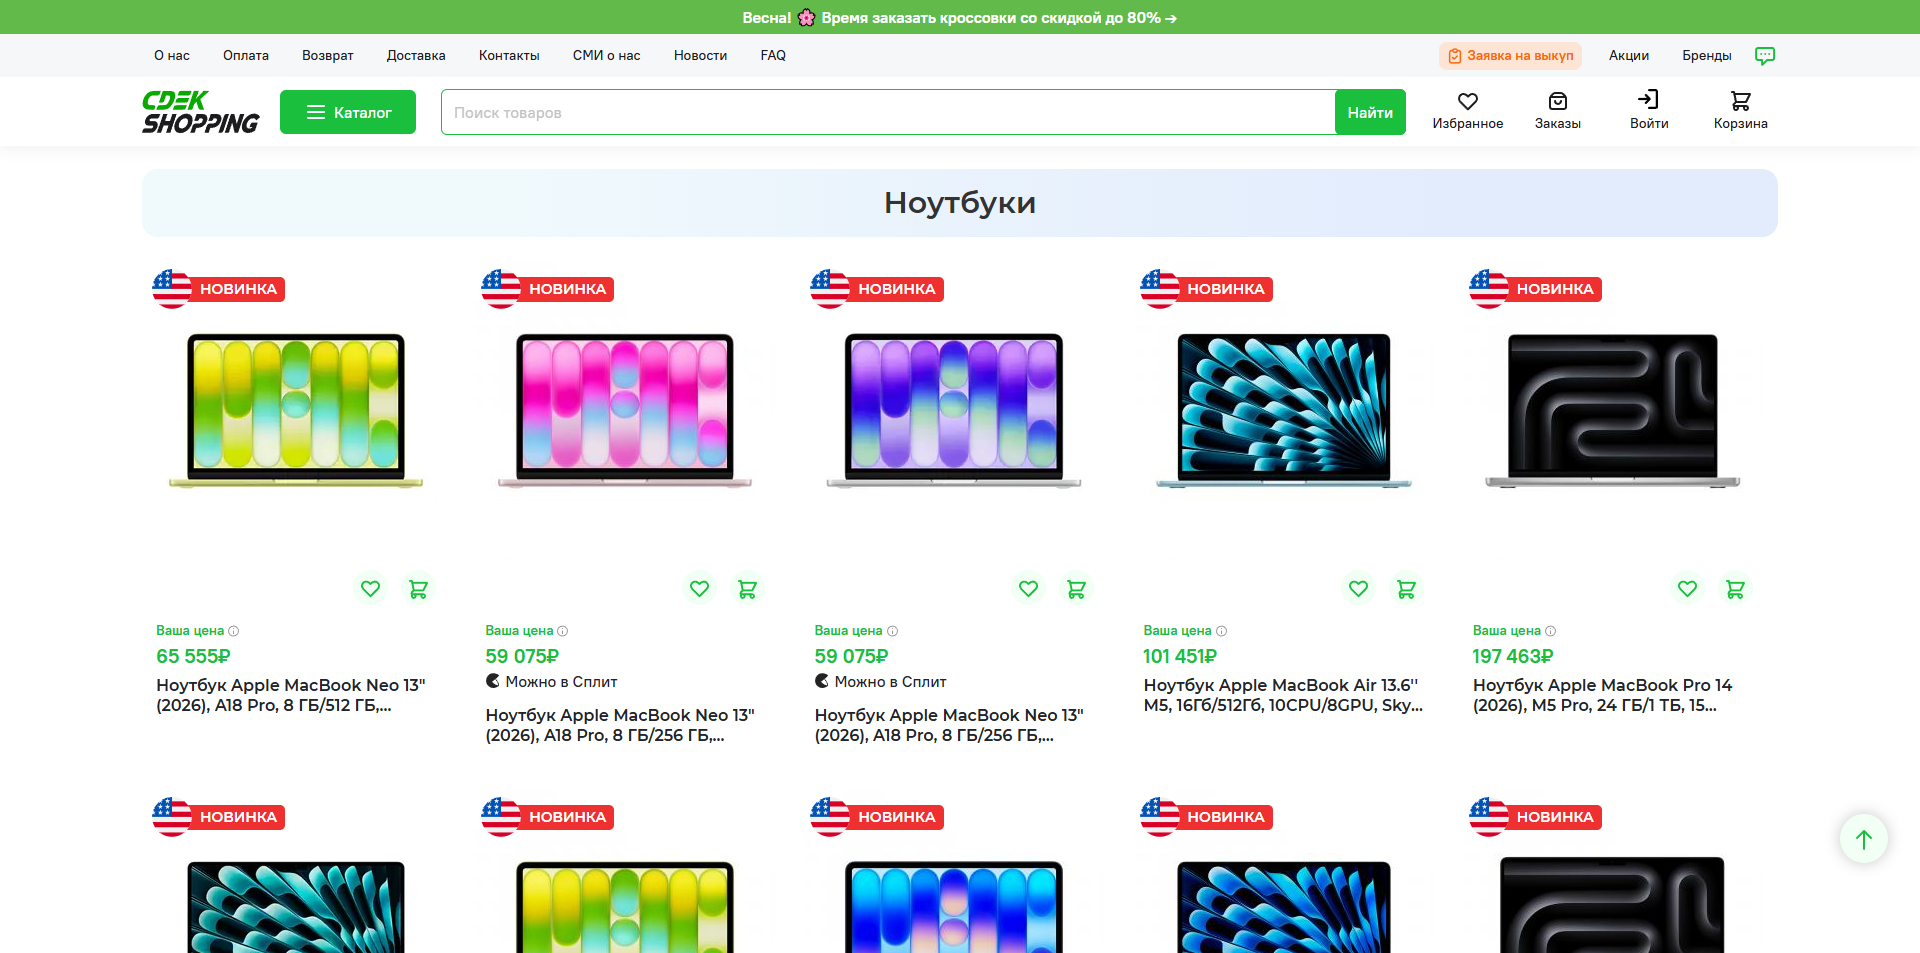Click the Сплит icon under the purple-screen MacBook
The image size is (1920, 953).
point(822,681)
